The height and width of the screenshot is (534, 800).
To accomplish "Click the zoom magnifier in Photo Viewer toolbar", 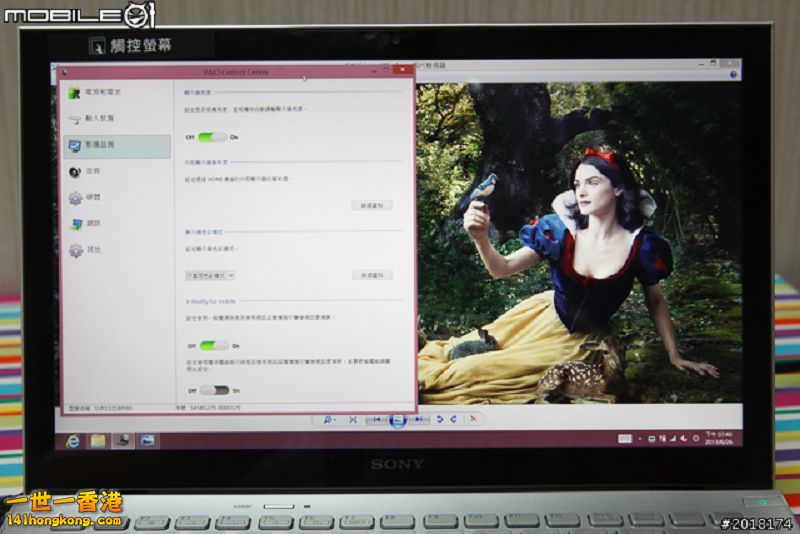I will [328, 419].
